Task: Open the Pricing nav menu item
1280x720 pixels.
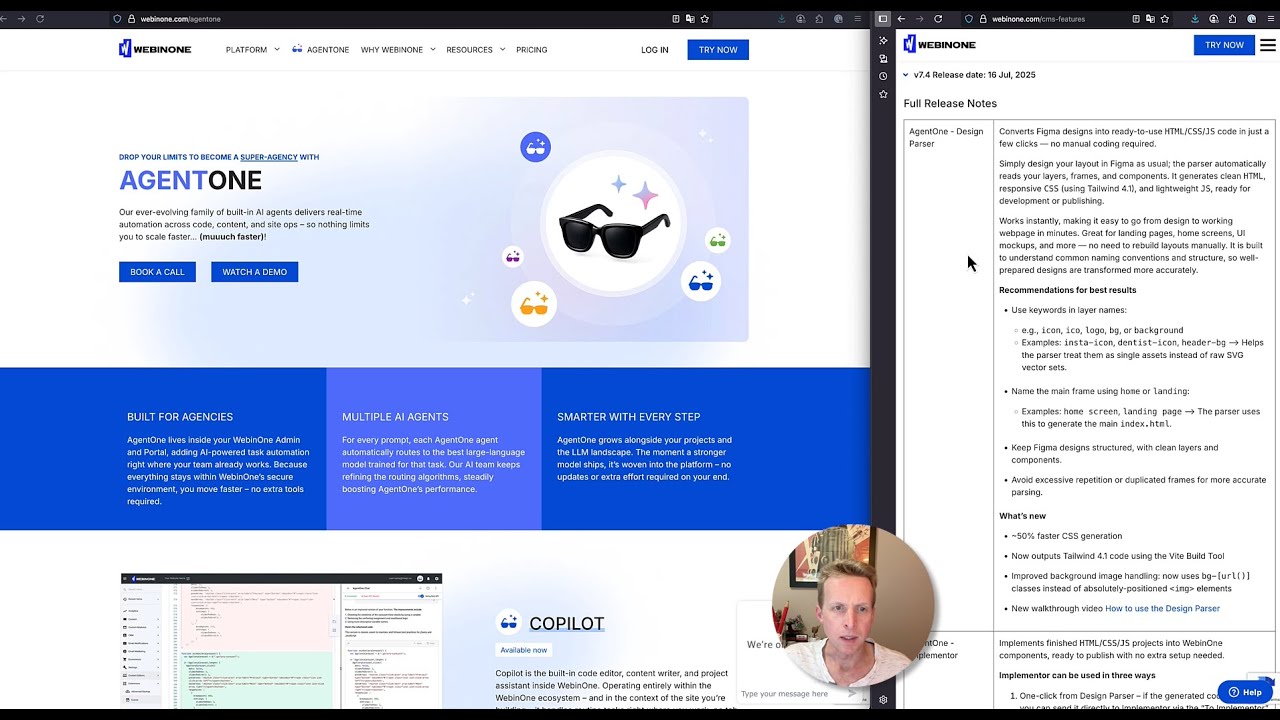Action: (x=532, y=49)
